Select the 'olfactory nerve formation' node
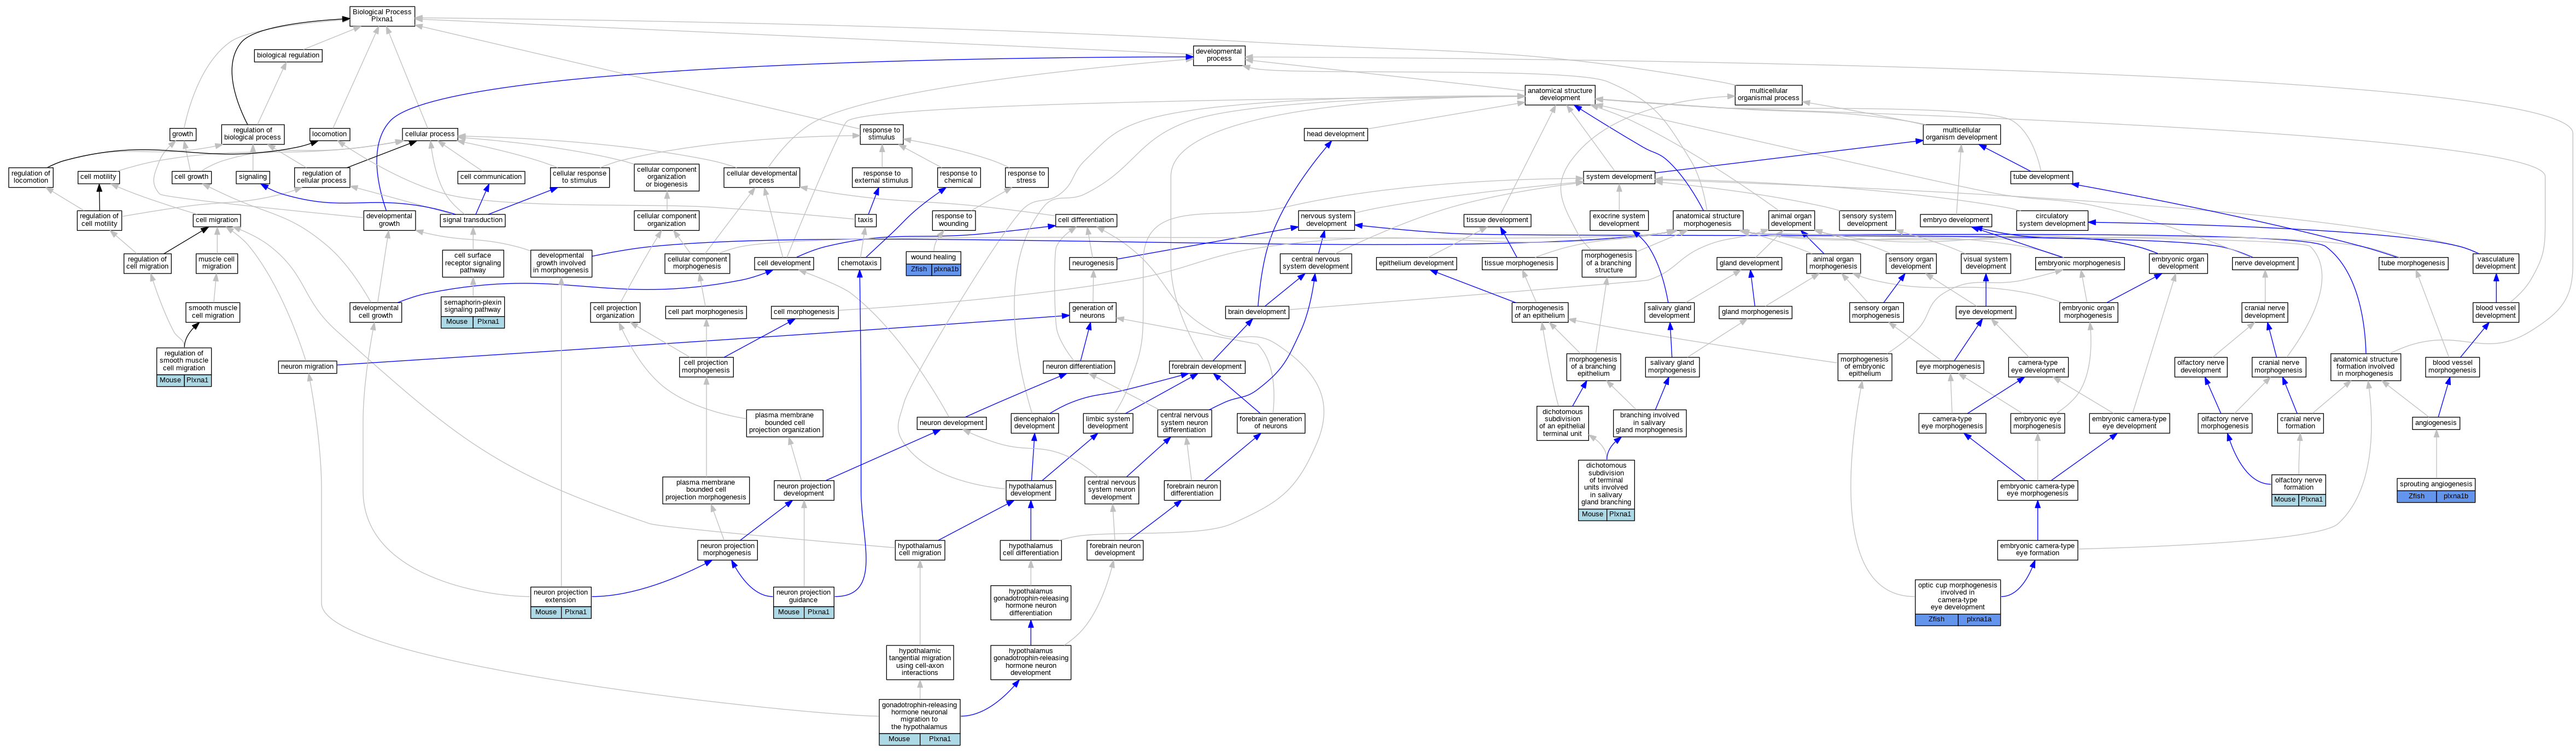This screenshot has height=751, width=2576. click(x=2298, y=490)
